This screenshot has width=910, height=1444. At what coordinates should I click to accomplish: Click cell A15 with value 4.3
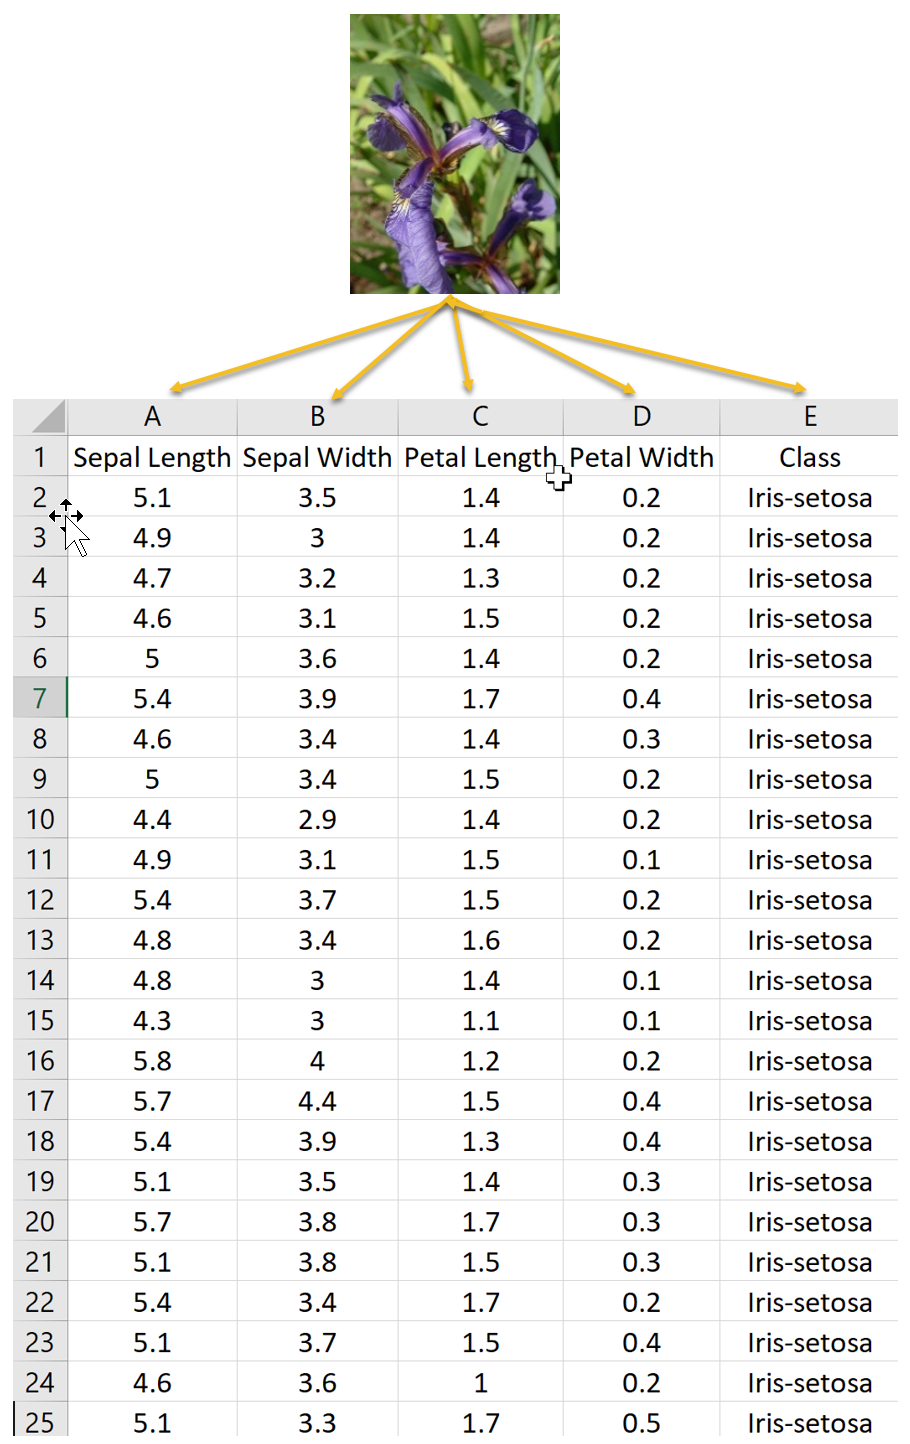click(152, 1020)
